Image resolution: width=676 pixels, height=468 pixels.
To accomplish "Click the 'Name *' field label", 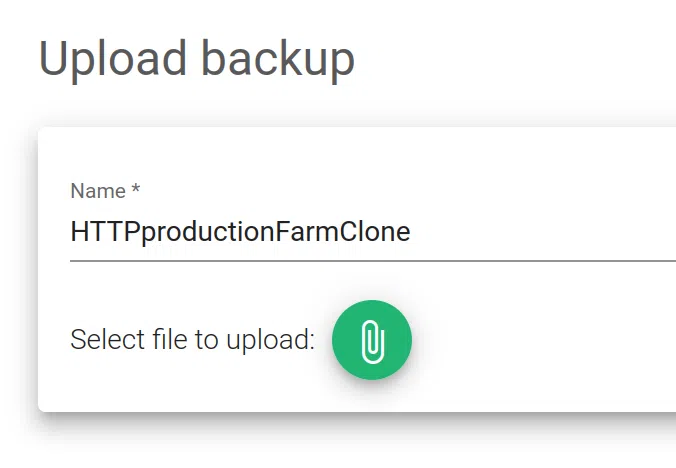I will pyautogui.click(x=98, y=190).
